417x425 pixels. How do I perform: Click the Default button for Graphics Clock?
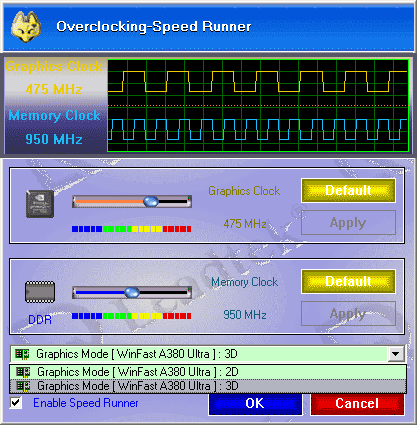pyautogui.click(x=348, y=190)
